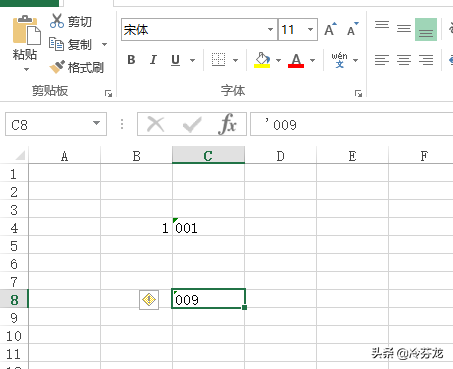Toggle Underline formatting
The height and width of the screenshot is (369, 453).
175,60
